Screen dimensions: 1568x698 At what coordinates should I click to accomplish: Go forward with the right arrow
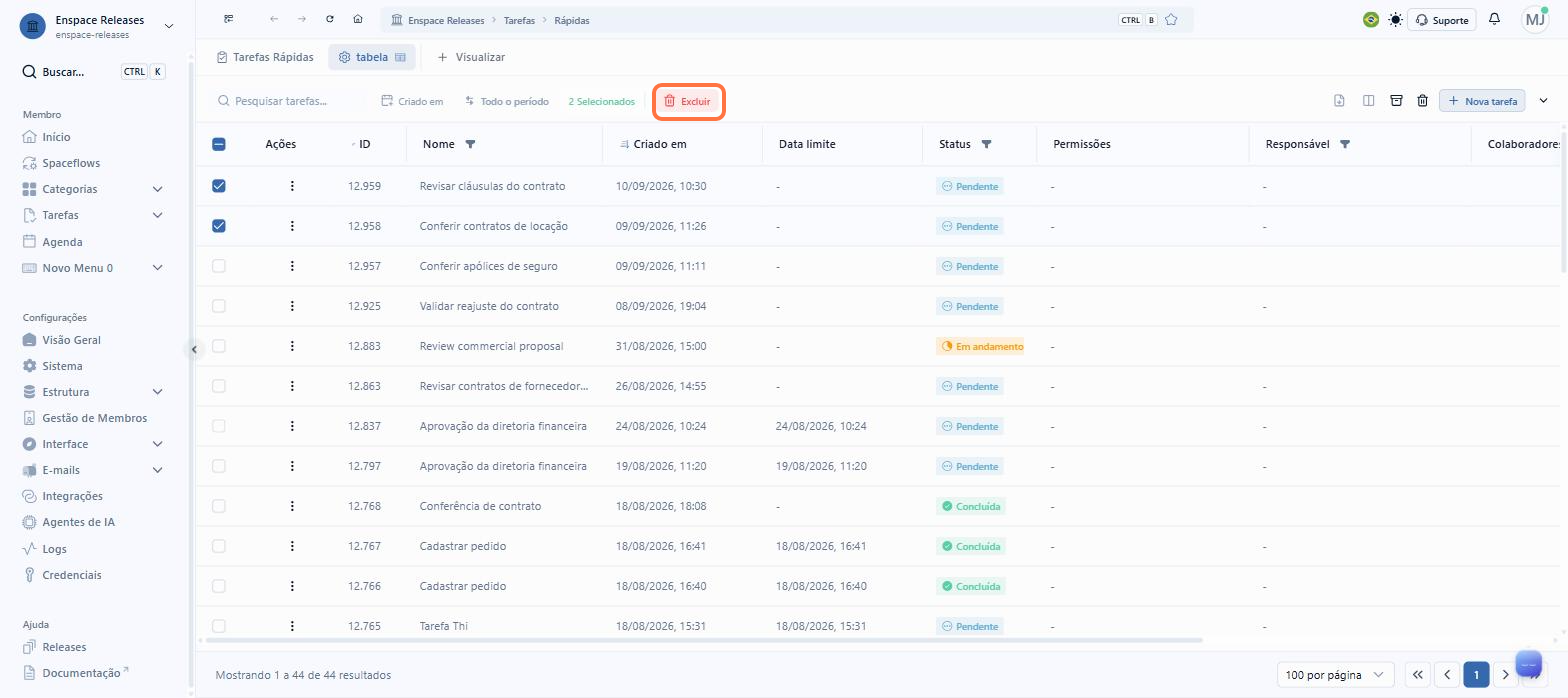click(302, 20)
